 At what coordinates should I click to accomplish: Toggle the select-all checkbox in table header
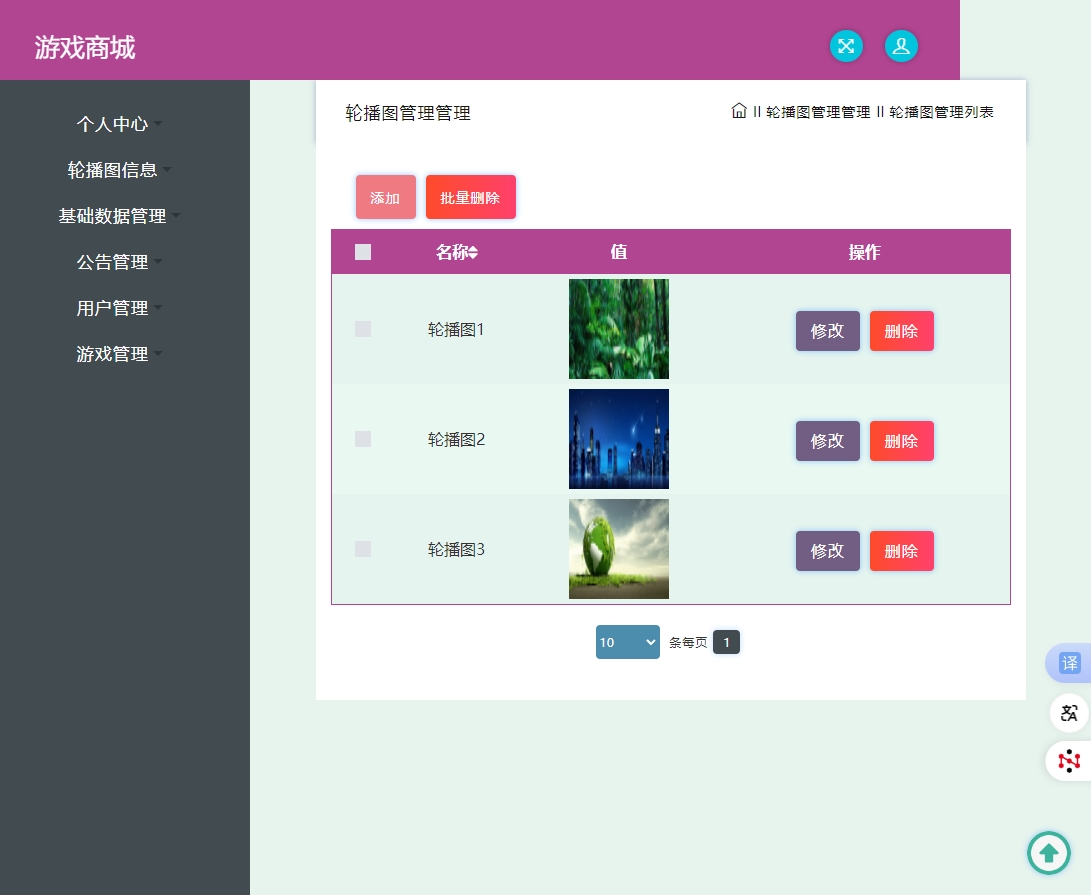pos(363,252)
